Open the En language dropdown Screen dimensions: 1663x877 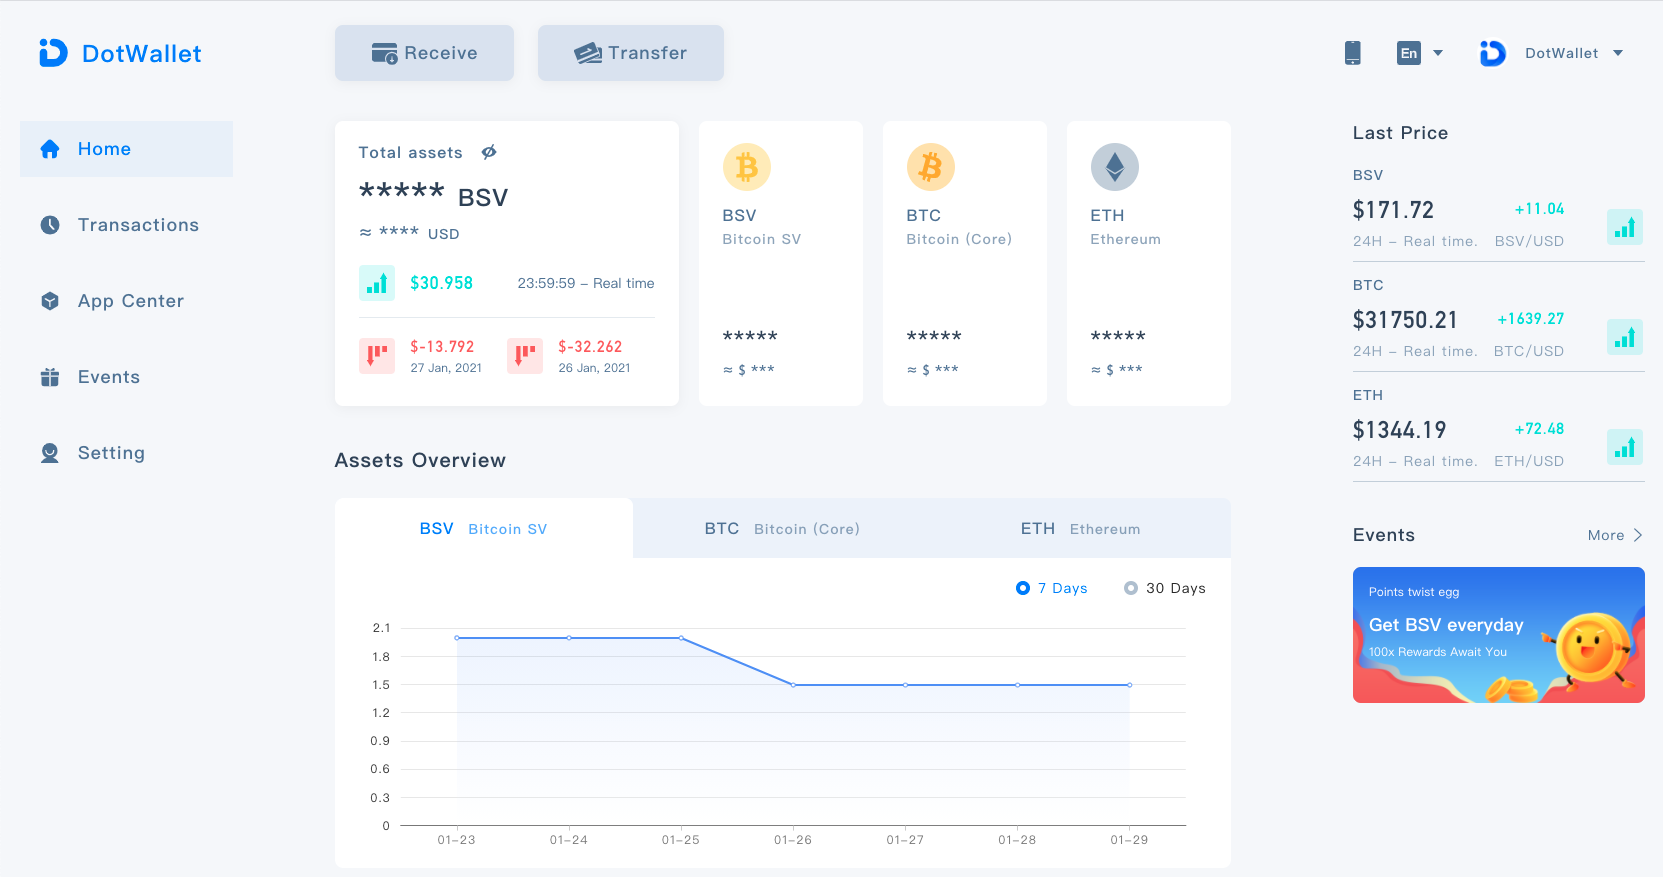pyautogui.click(x=1419, y=53)
